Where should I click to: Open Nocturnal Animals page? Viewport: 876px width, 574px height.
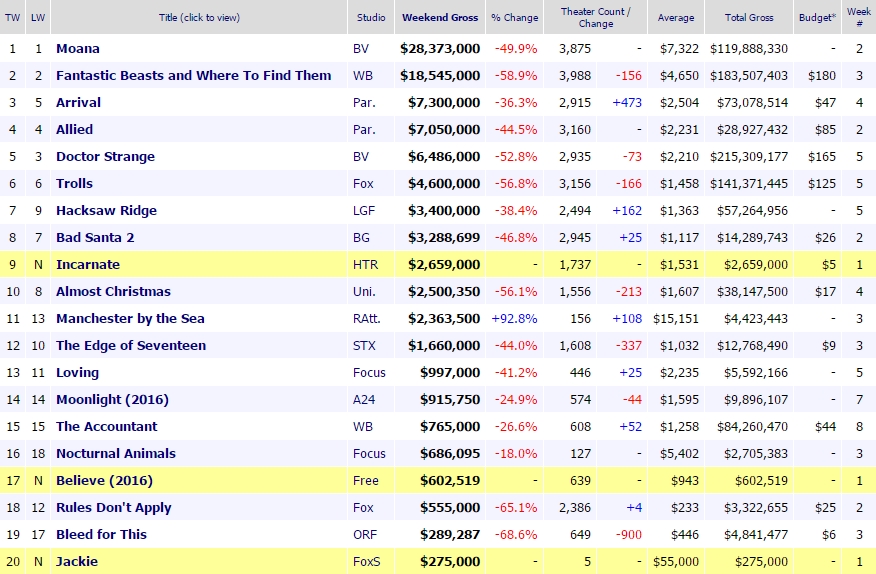click(x=116, y=453)
